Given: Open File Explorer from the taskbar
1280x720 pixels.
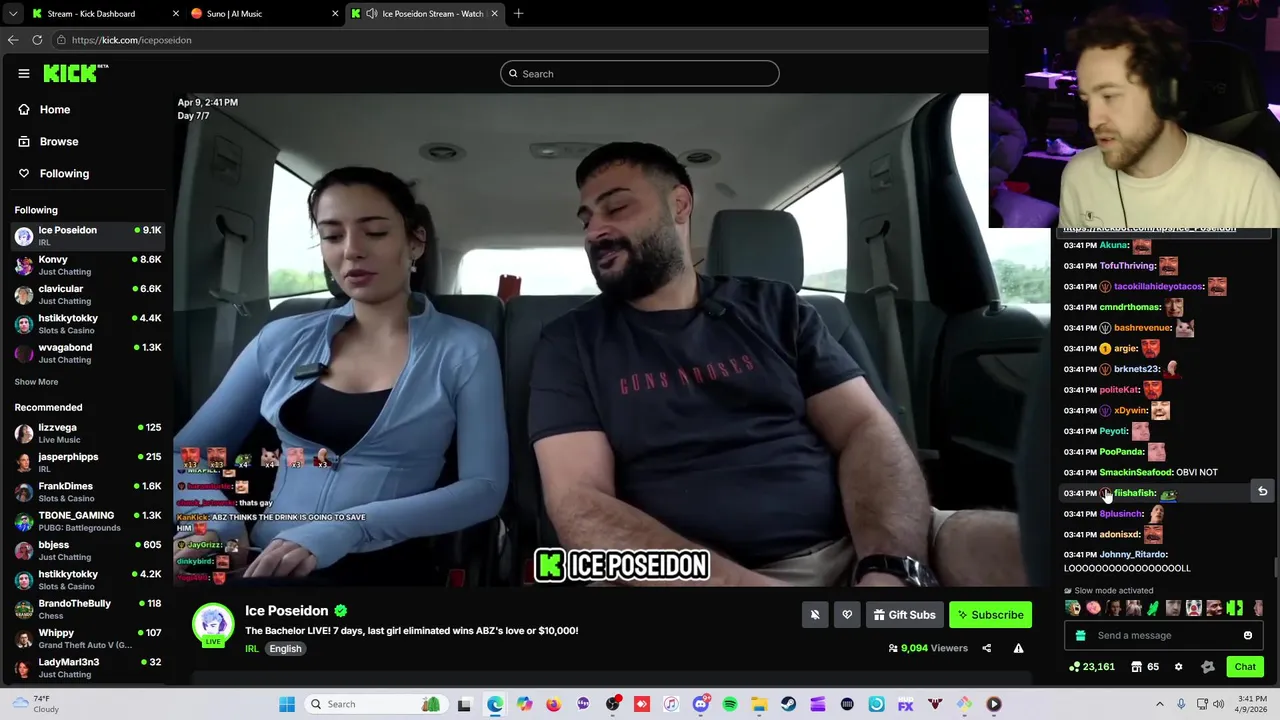Looking at the screenshot, I should point(759,704).
